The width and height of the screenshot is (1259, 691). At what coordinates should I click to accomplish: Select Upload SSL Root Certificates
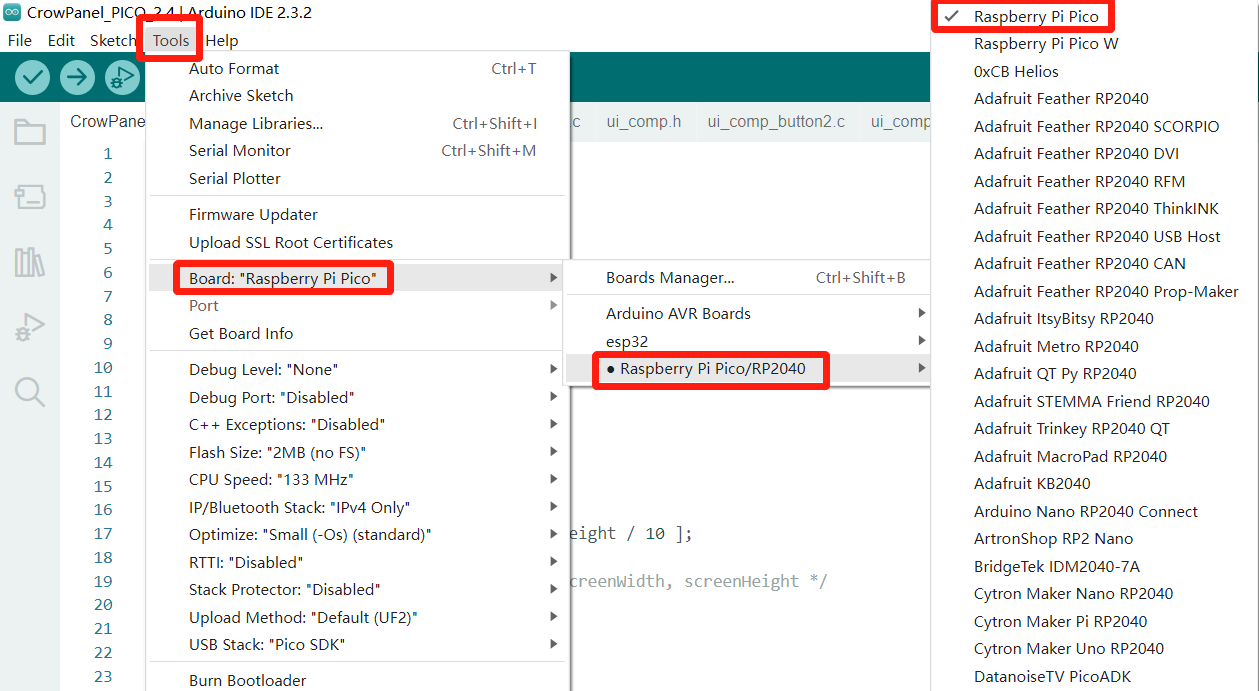point(359,243)
